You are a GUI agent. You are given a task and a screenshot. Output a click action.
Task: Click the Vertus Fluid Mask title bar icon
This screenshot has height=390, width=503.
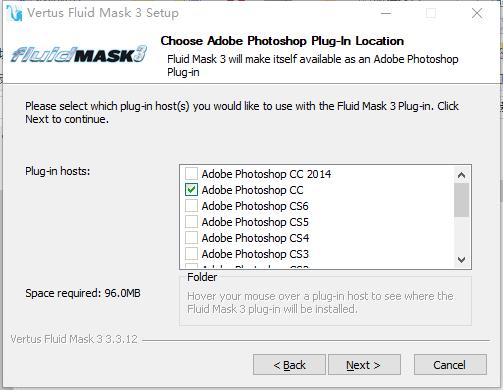[x=14, y=13]
